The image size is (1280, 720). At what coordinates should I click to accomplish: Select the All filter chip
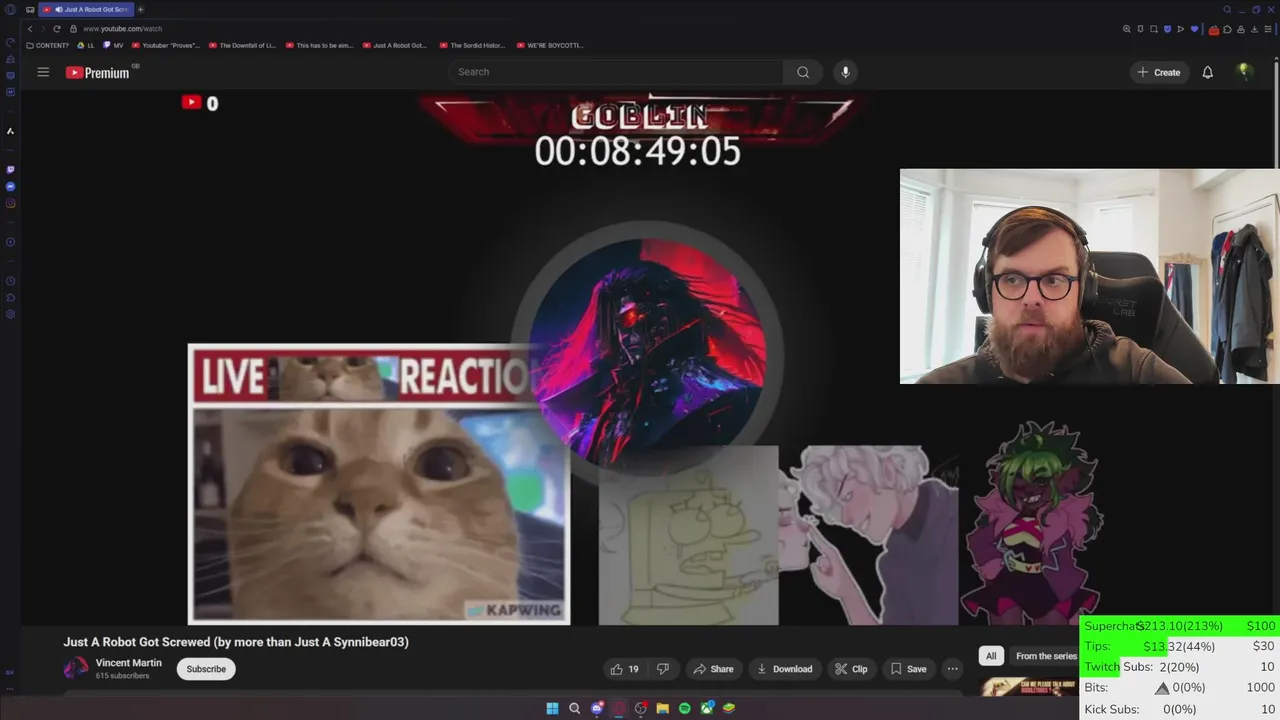(991, 656)
